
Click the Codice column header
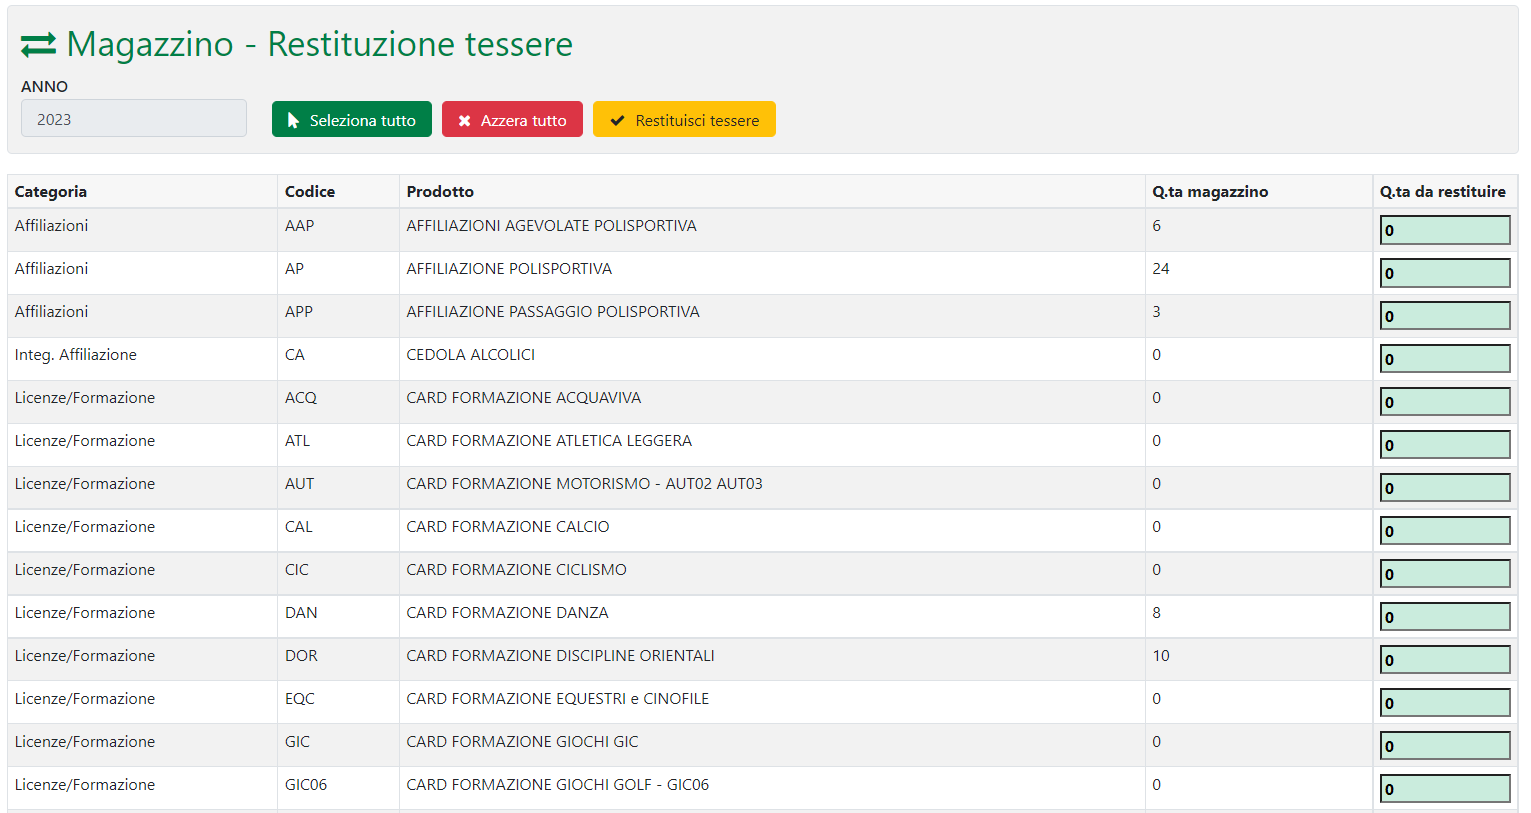click(x=310, y=192)
